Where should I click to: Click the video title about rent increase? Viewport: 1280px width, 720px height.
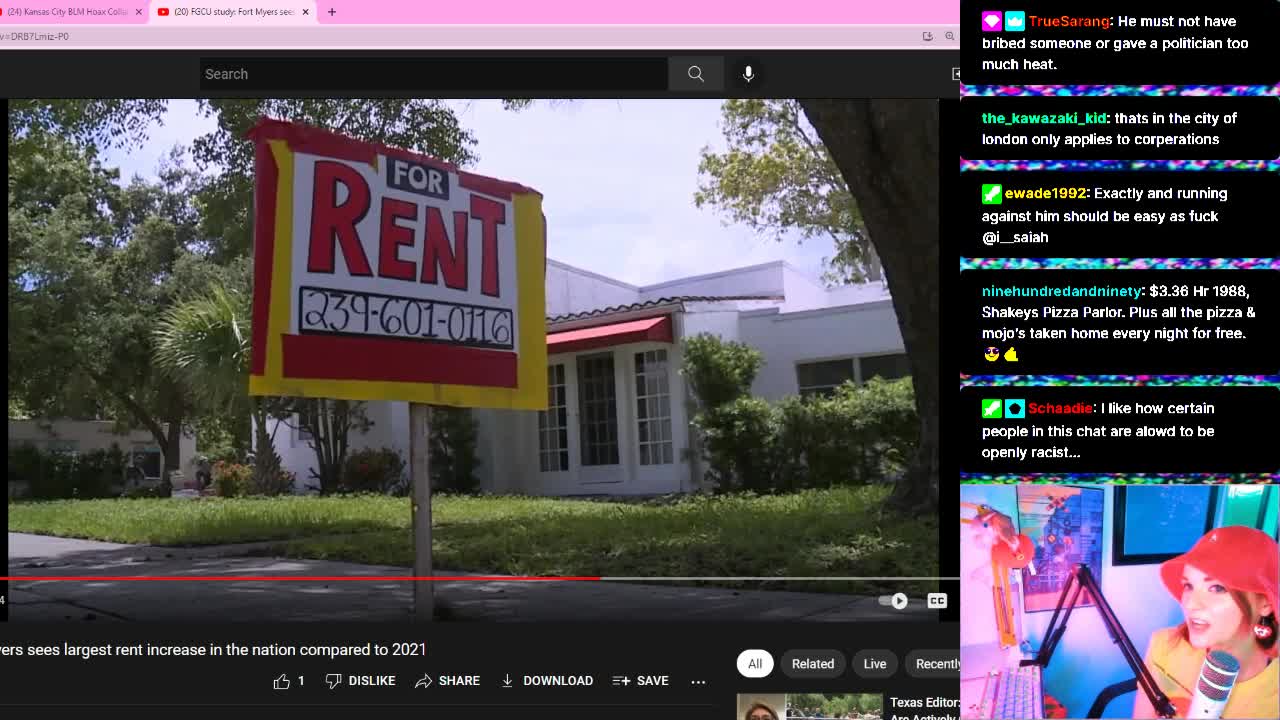pos(213,650)
